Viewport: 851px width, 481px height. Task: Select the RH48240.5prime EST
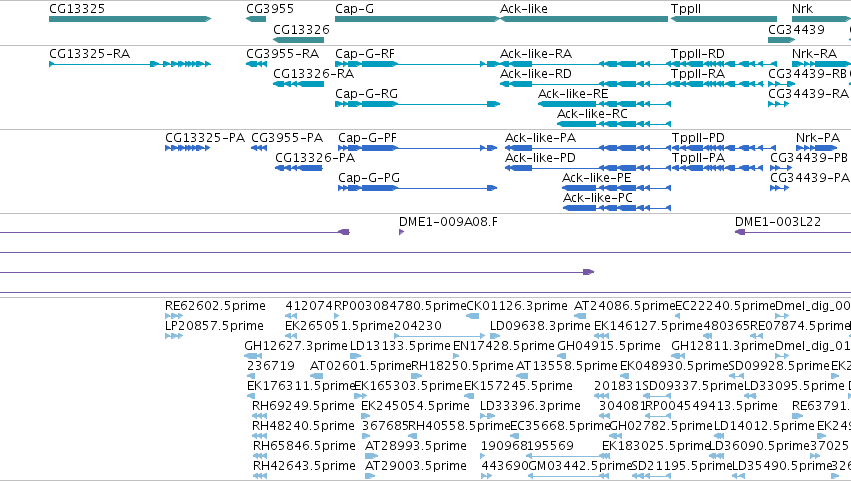click(259, 436)
